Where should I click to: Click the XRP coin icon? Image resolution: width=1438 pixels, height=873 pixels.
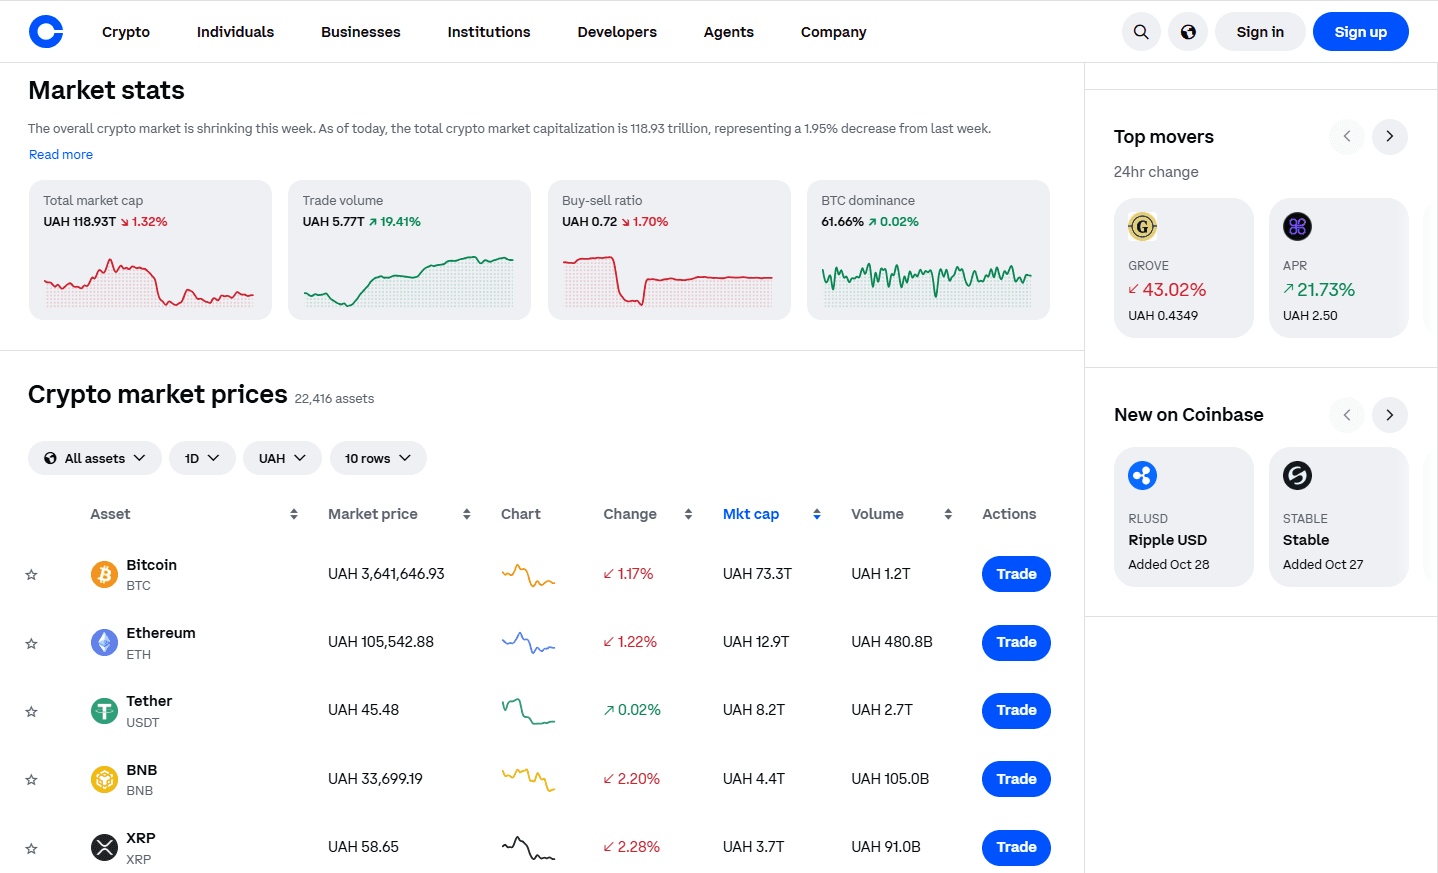coord(104,847)
